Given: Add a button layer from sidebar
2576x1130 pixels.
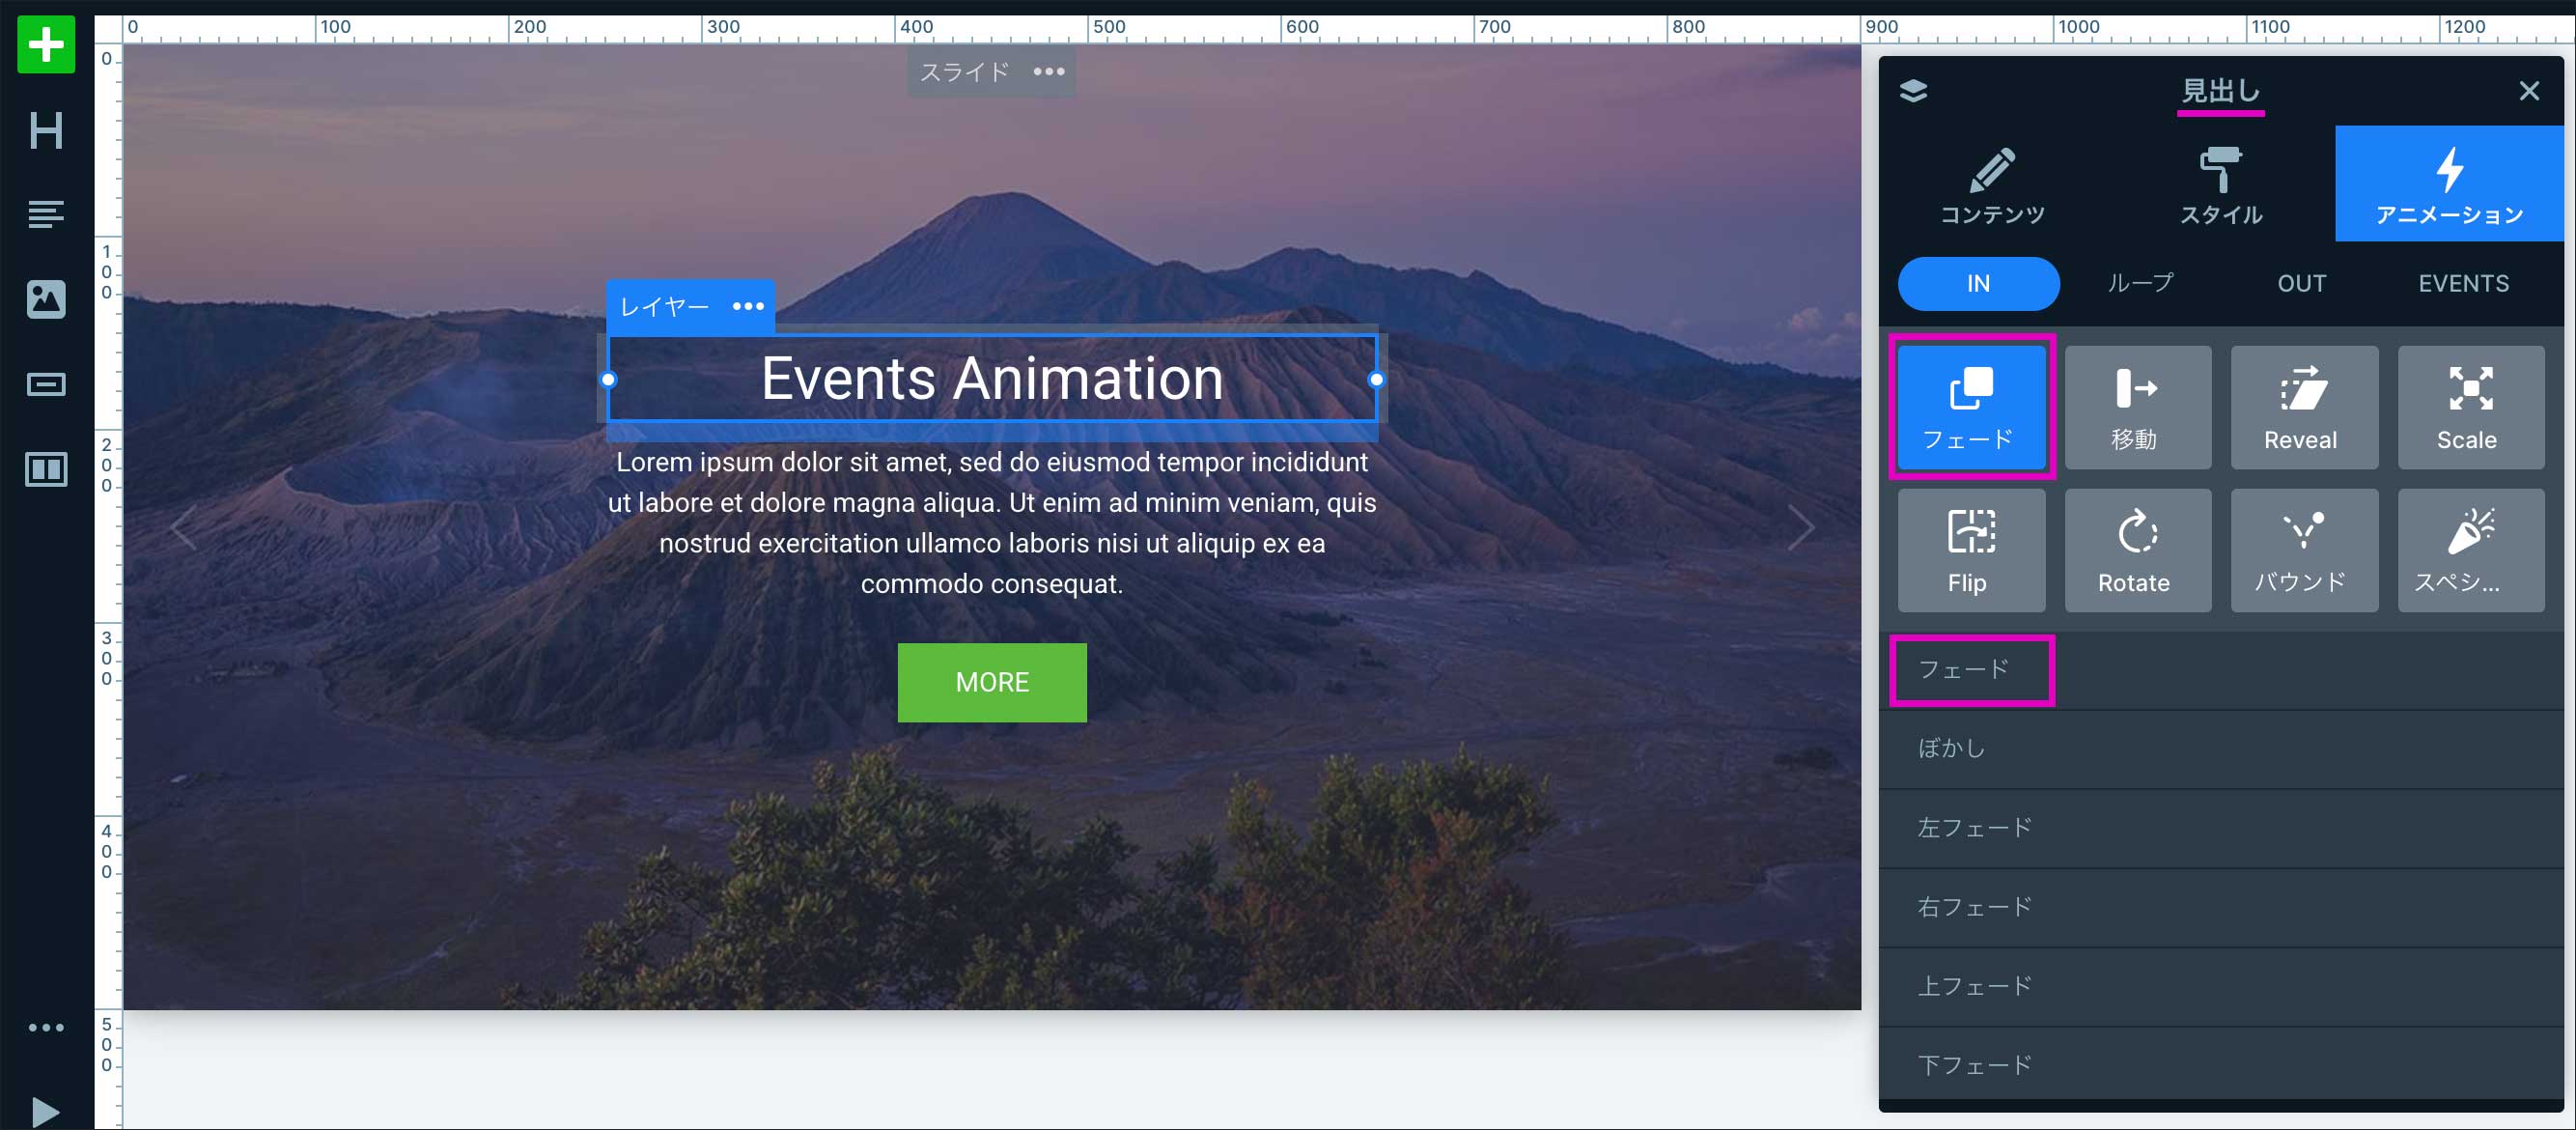Looking at the screenshot, I should [x=46, y=384].
